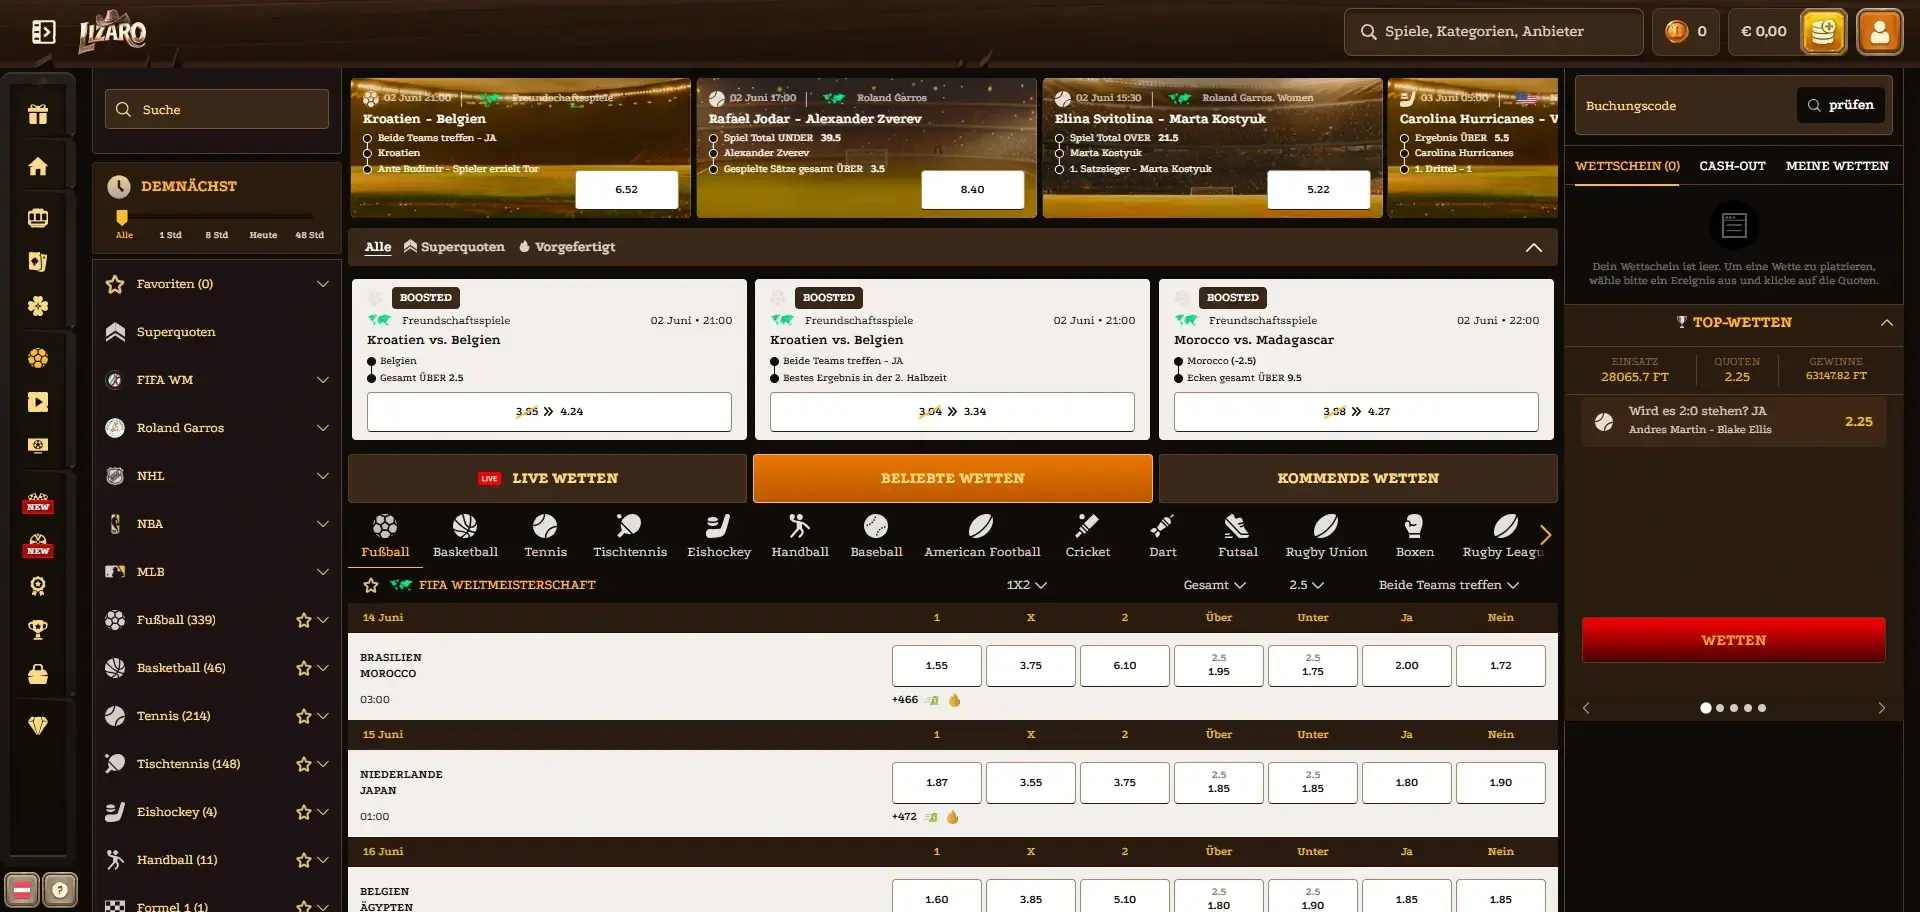Go to next Top-Wetten slide arrow
1920x912 pixels.
pos(1881,708)
